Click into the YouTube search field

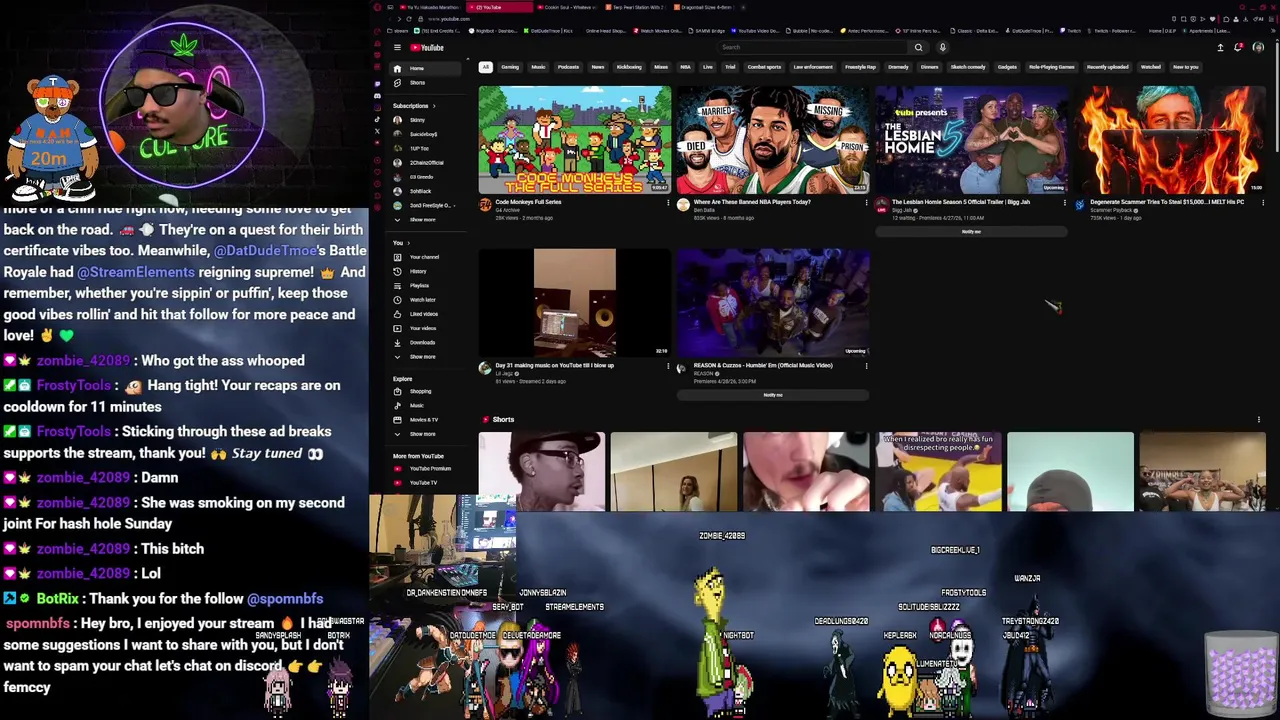pos(812,47)
